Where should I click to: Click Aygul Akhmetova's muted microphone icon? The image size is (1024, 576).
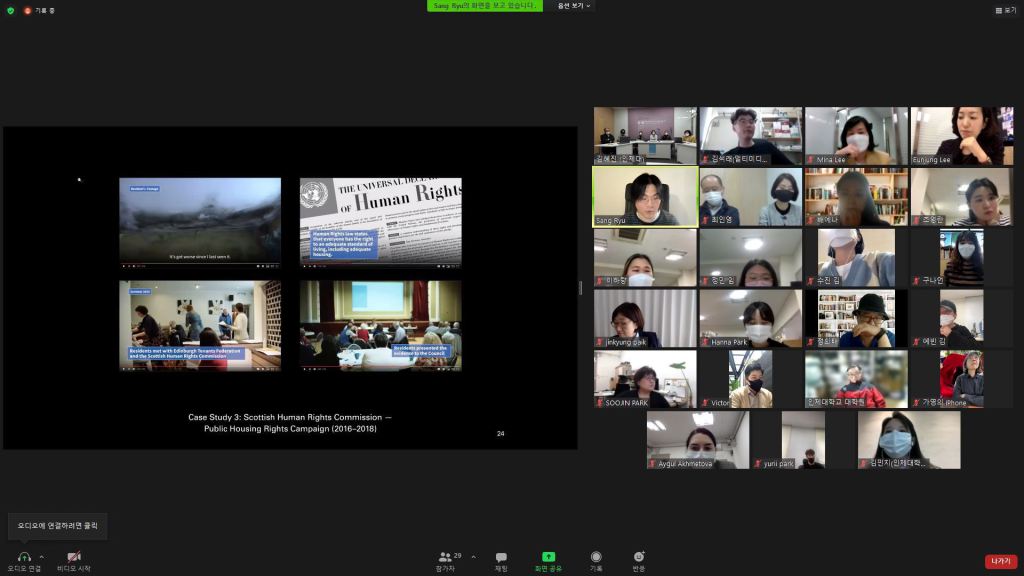pyautogui.click(x=652, y=464)
